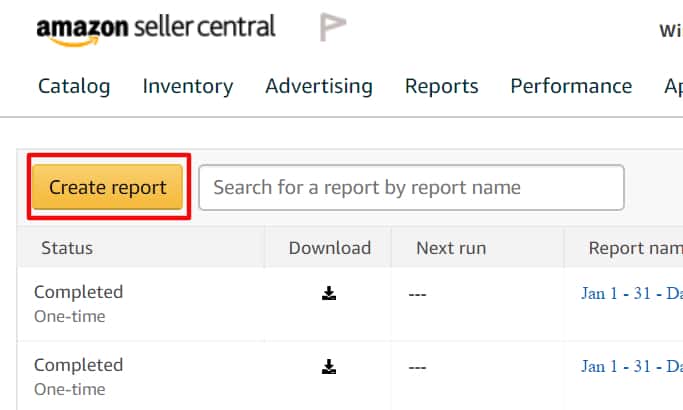
Task: Open the Advertising menu
Action: pos(319,86)
